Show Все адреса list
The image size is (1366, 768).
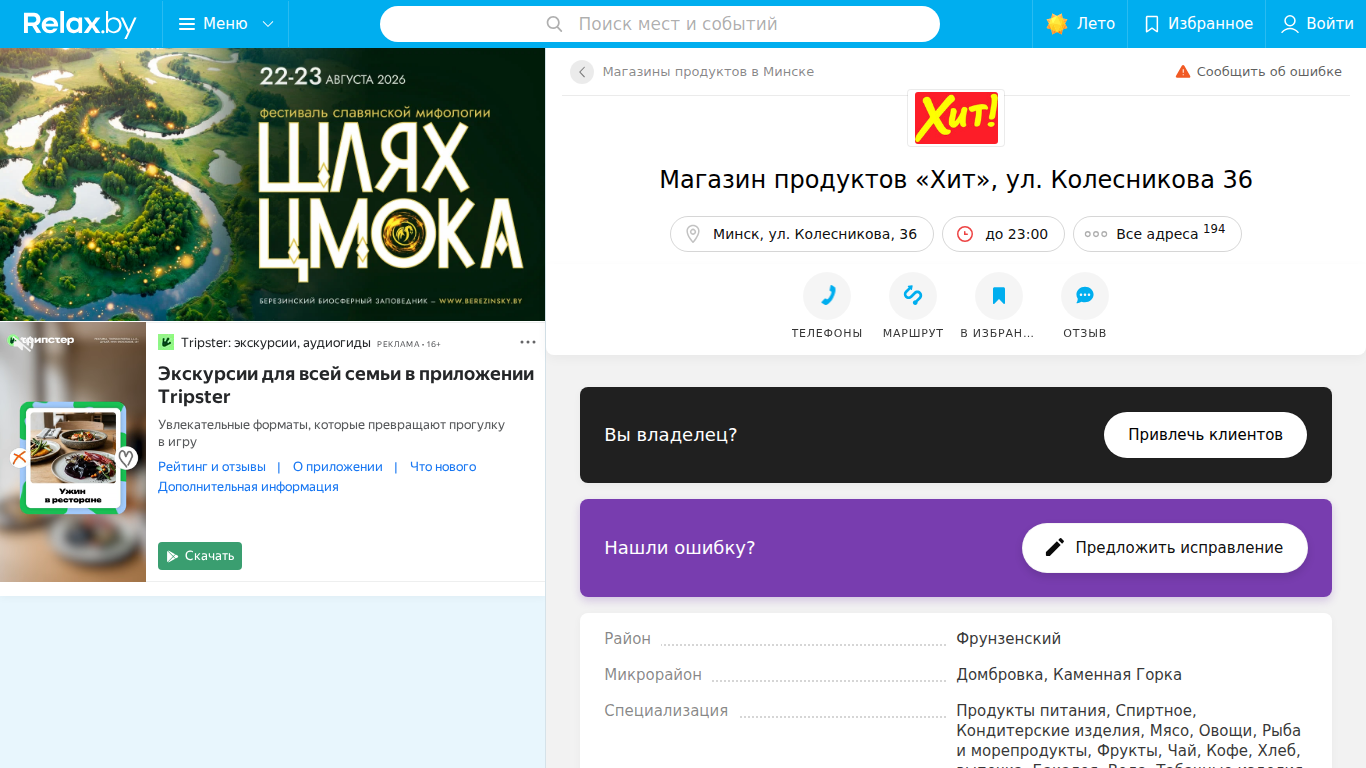point(1157,234)
